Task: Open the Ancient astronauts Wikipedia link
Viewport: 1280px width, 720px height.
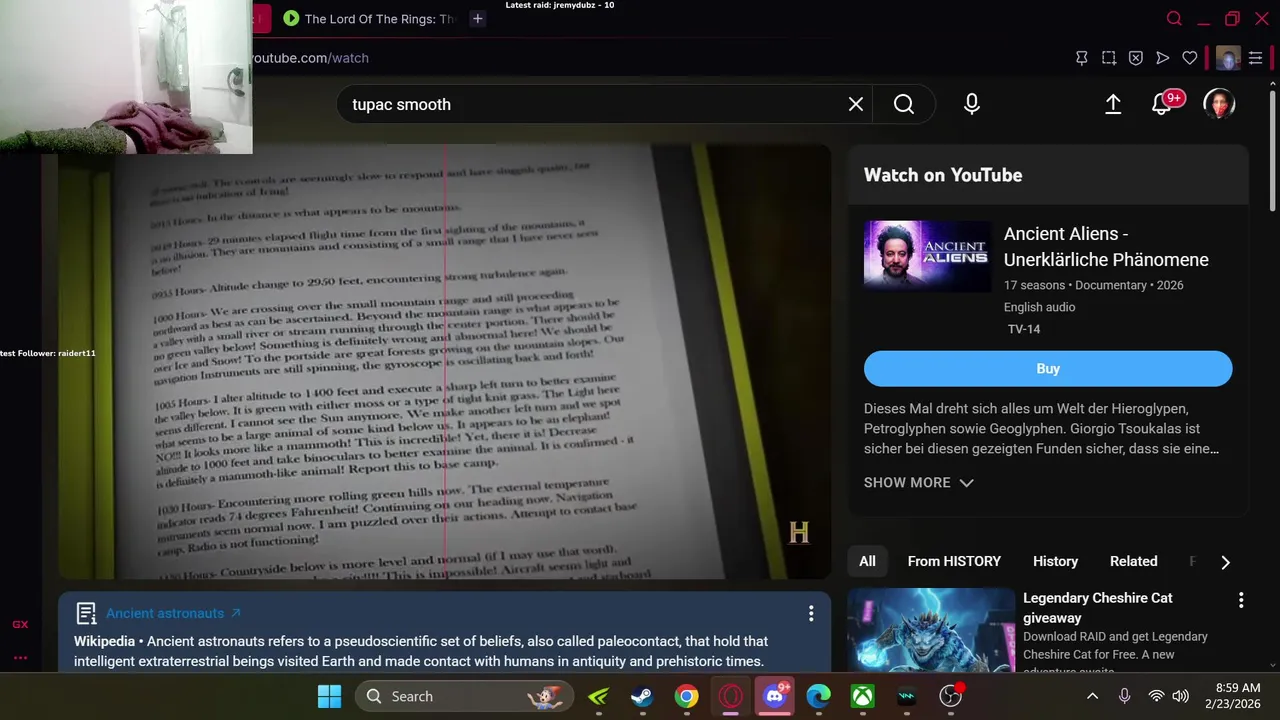Action: (x=173, y=613)
